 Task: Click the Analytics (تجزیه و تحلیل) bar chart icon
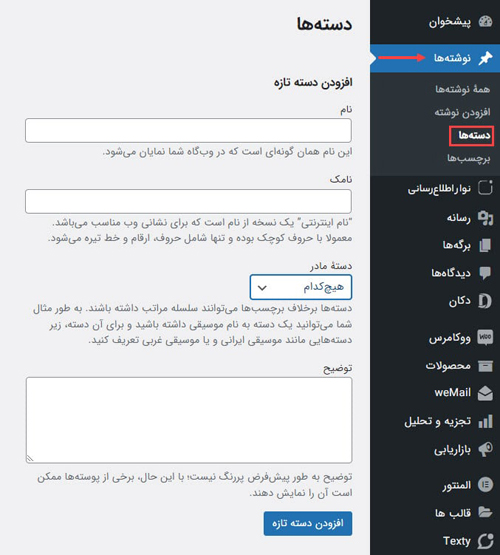coord(485,421)
